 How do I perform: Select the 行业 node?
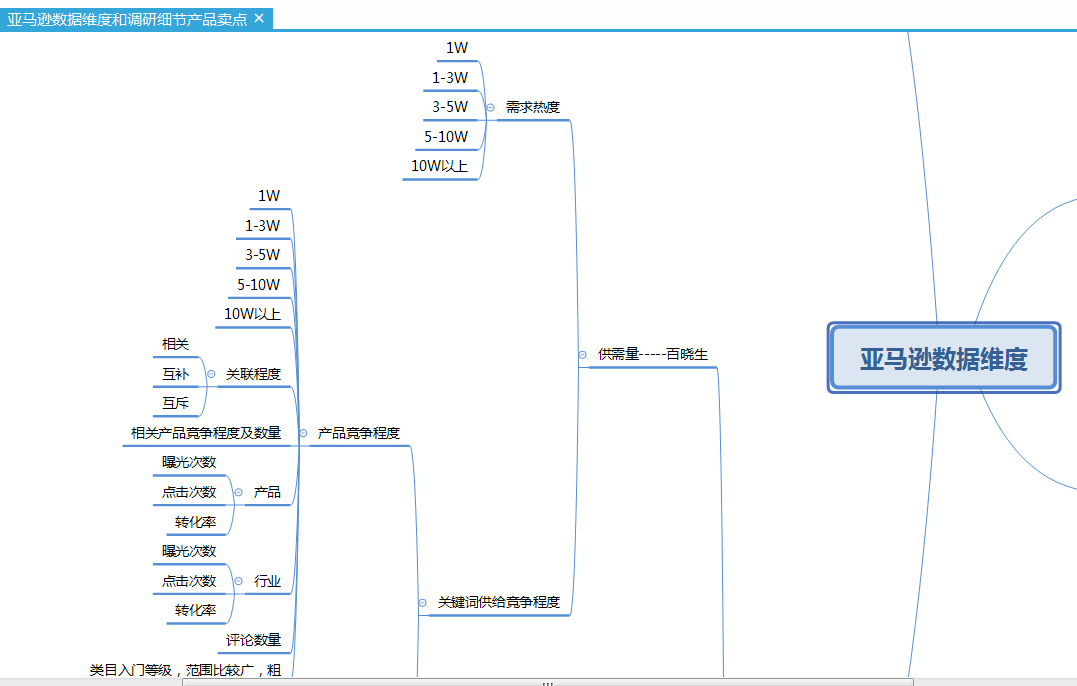[267, 582]
